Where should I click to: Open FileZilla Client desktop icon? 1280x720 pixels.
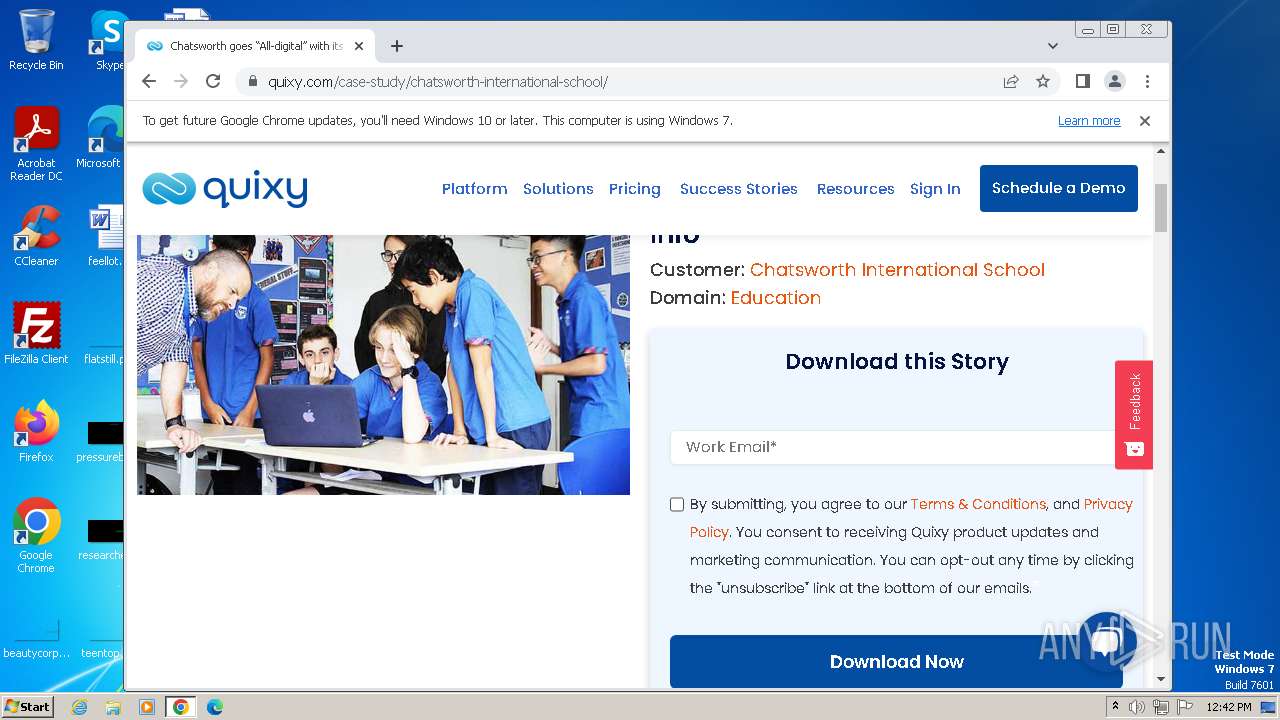point(36,333)
